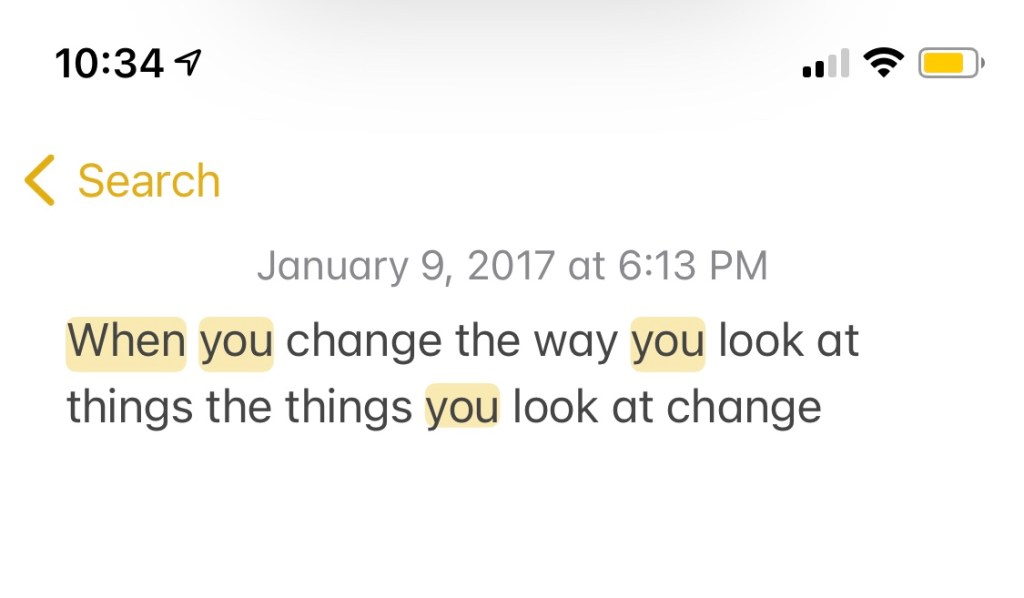1024x598 pixels.
Task: Tap the highlighted "you" on the second line
Action: [x=462, y=408]
